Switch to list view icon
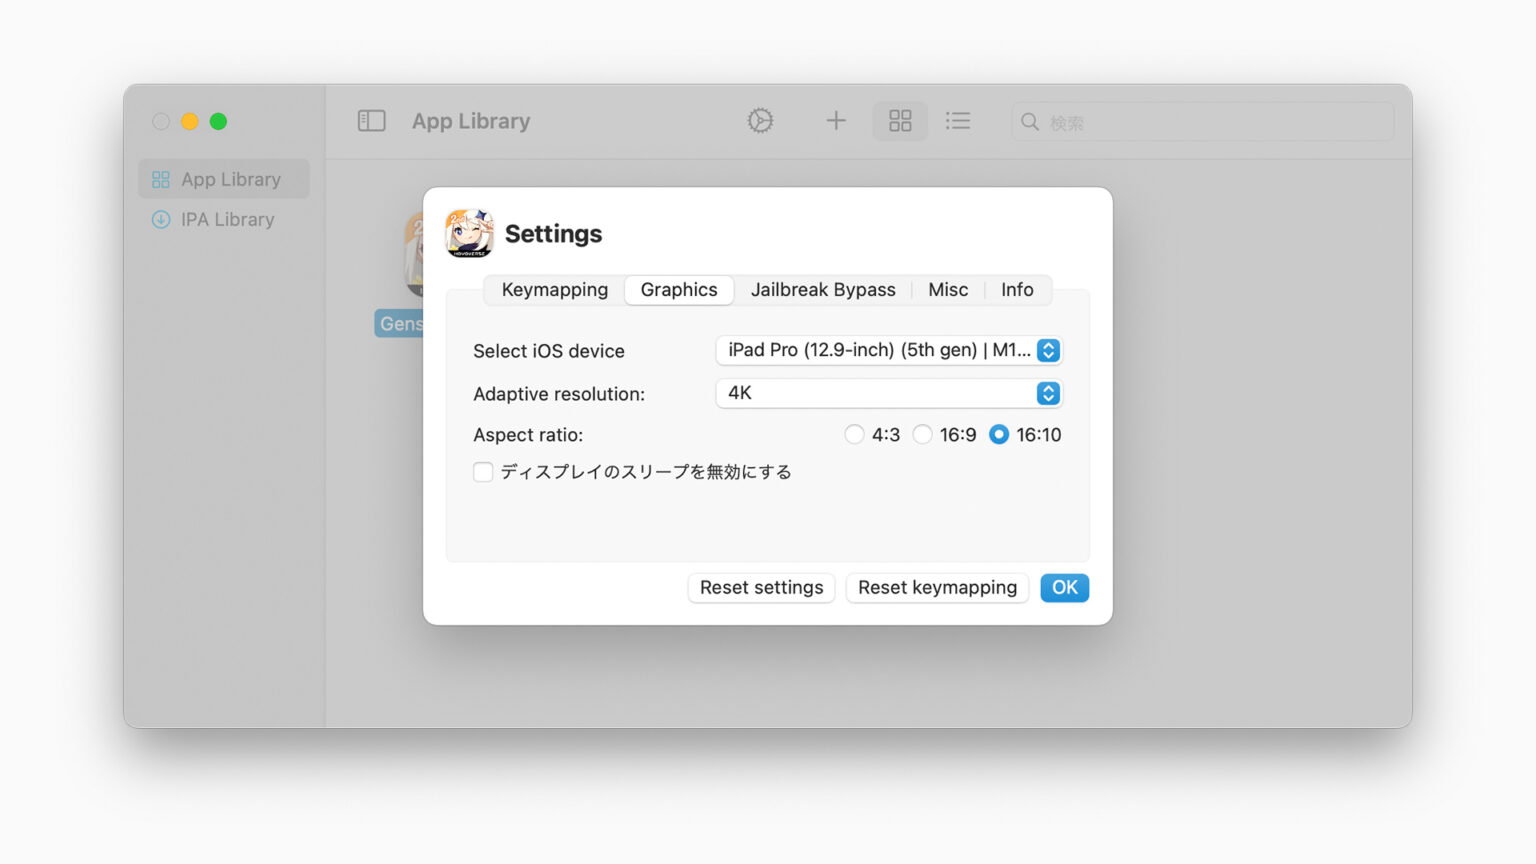Viewport: 1536px width, 864px height. click(958, 120)
